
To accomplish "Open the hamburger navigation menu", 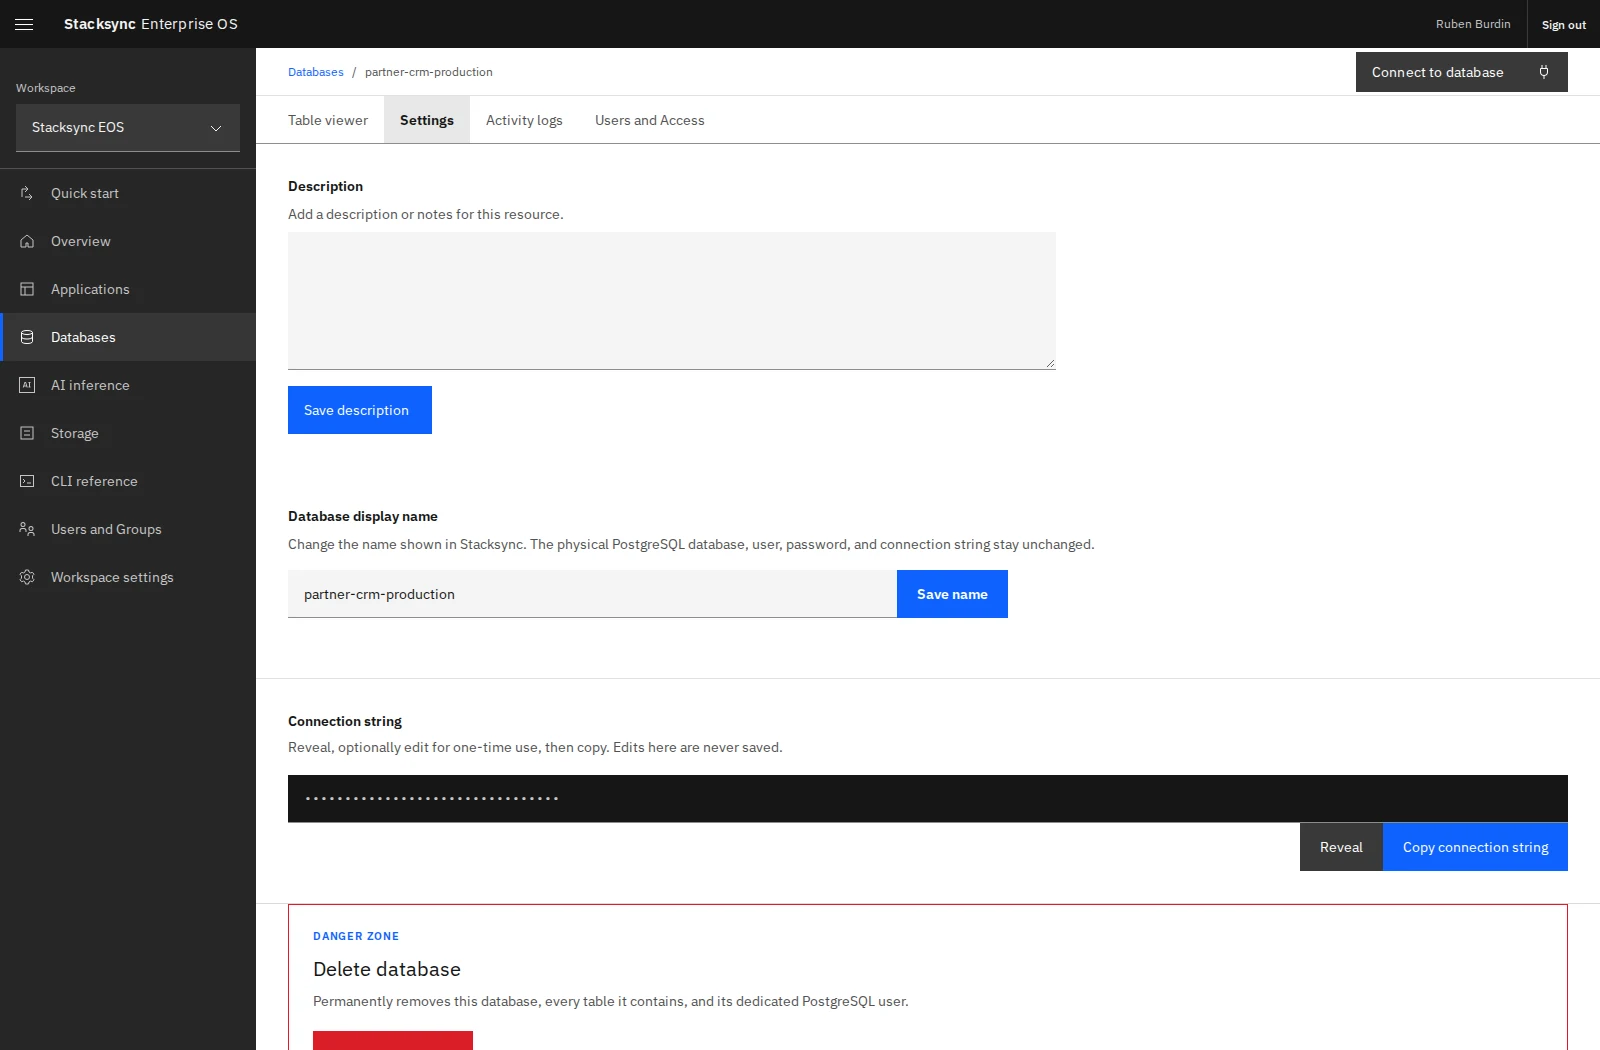I will click(x=24, y=24).
